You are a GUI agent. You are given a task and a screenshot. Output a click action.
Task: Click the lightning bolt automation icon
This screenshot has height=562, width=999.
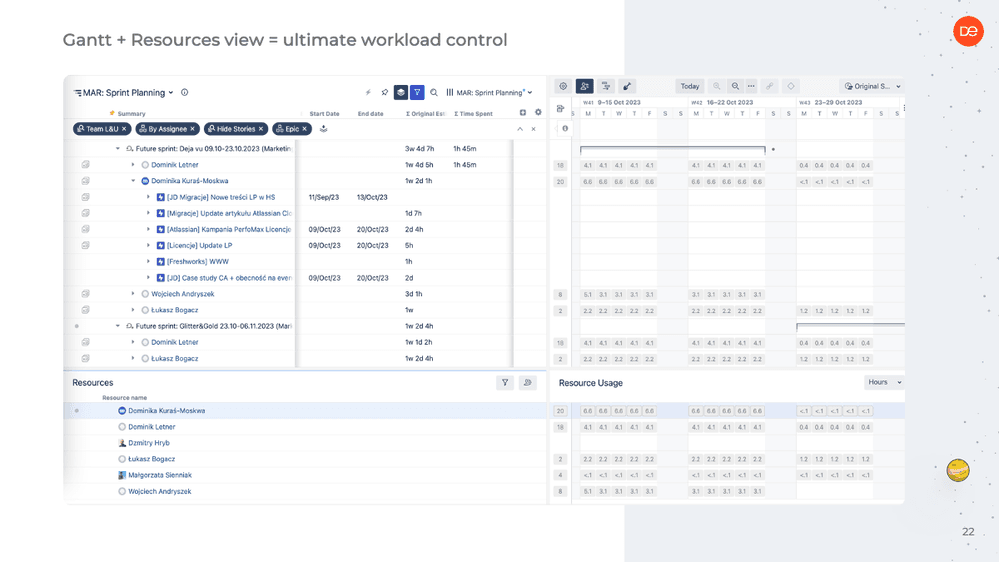368,93
